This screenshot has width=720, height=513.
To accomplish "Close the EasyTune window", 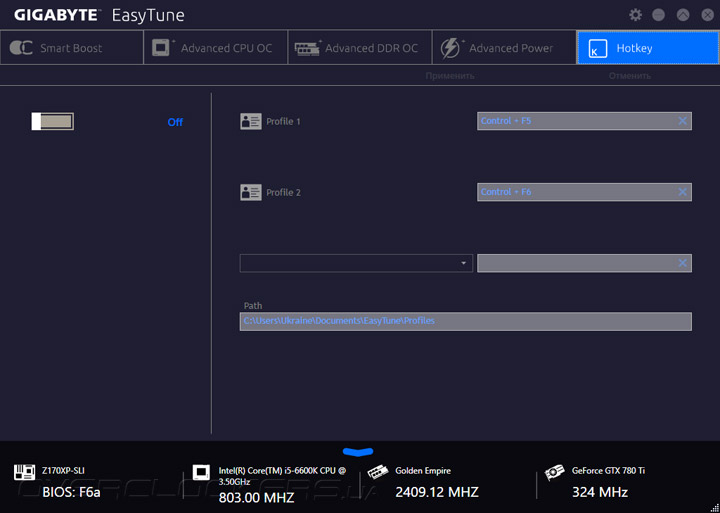I will point(708,15).
